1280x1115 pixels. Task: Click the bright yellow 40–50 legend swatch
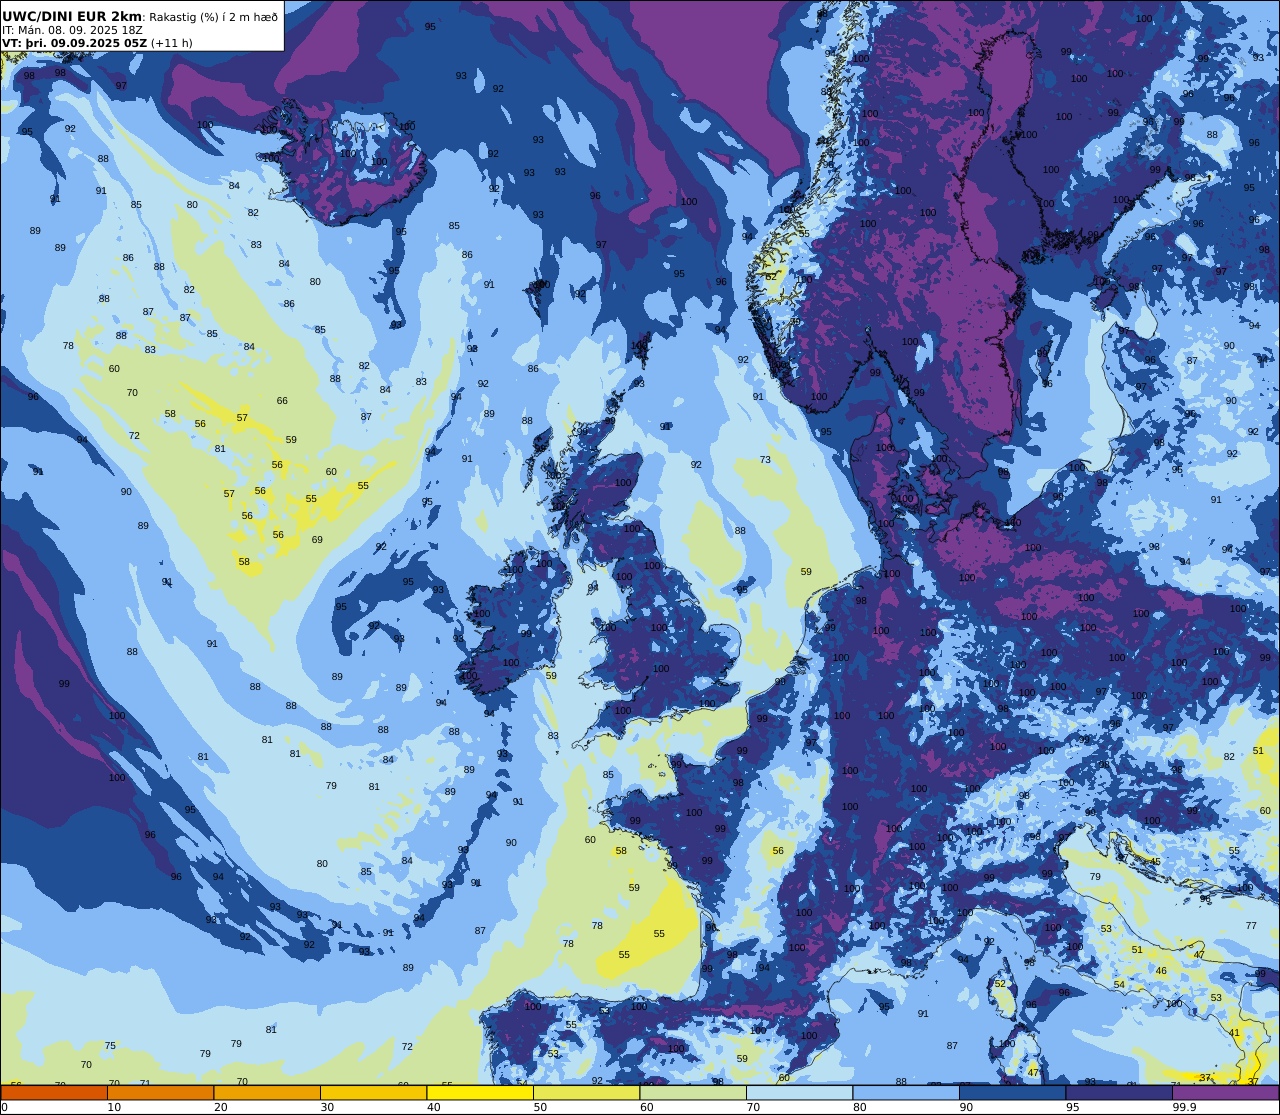pos(480,1093)
